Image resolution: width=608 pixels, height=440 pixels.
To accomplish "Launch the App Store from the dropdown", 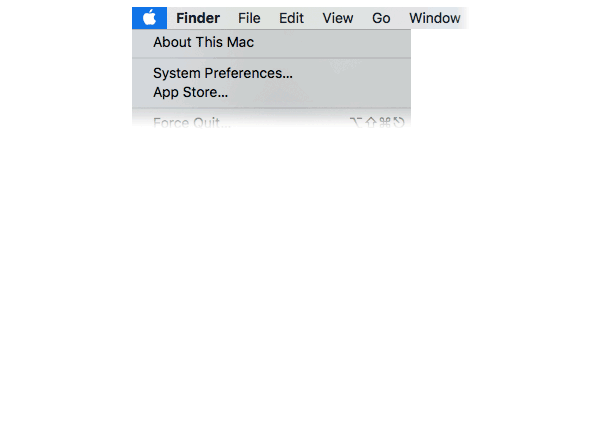I will [x=271, y=92].
